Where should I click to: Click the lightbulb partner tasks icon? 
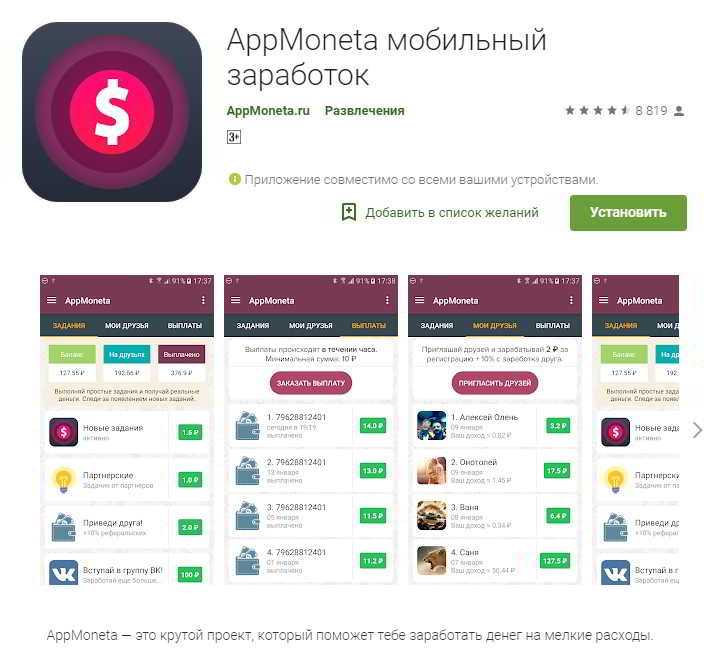click(63, 480)
